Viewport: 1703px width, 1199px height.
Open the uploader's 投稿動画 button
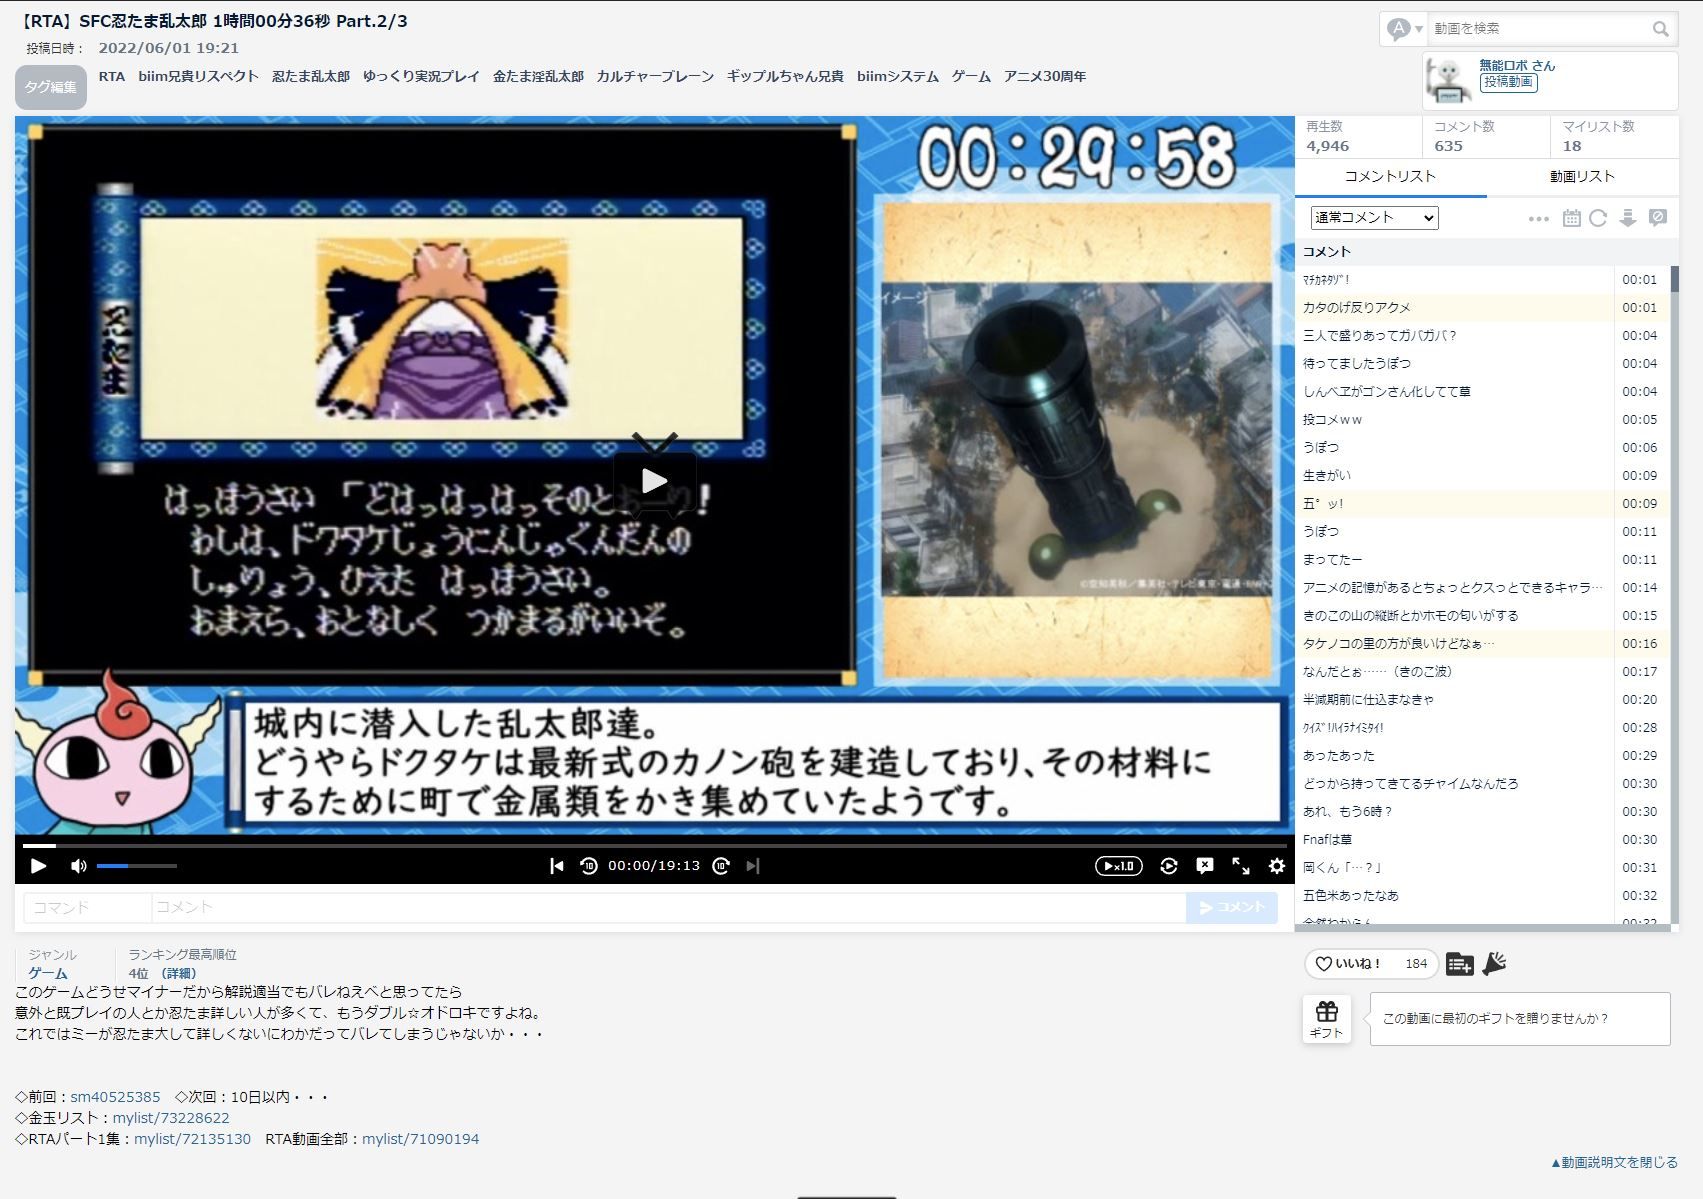point(1508,83)
